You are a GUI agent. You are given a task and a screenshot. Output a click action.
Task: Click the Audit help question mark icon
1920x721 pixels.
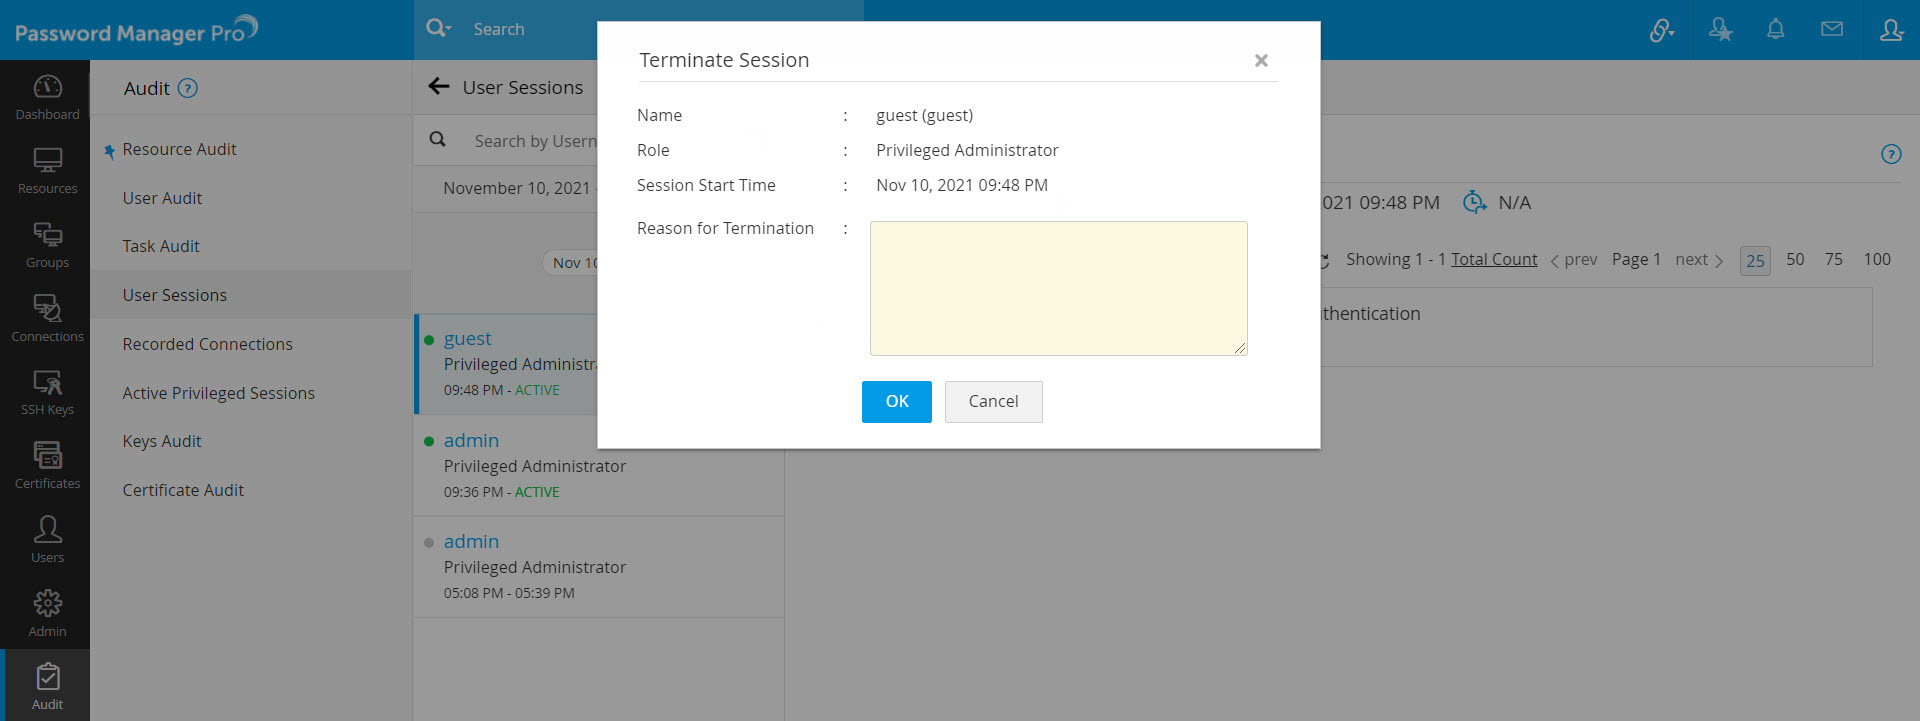(x=187, y=88)
